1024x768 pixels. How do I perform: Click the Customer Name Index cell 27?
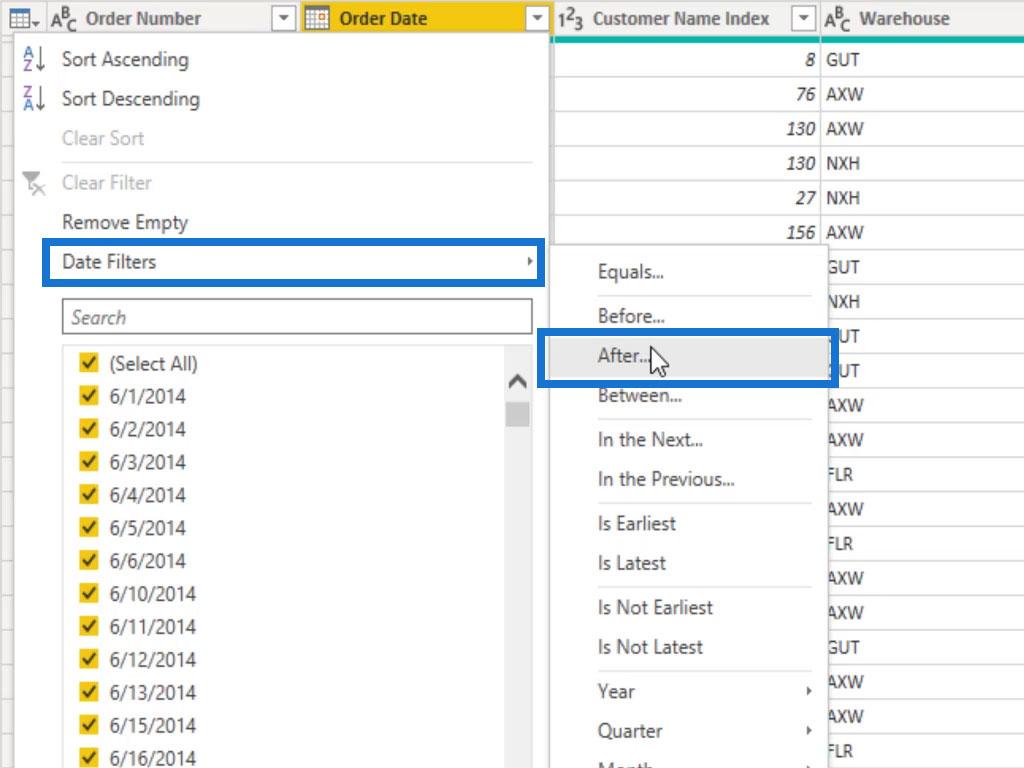tap(686, 198)
